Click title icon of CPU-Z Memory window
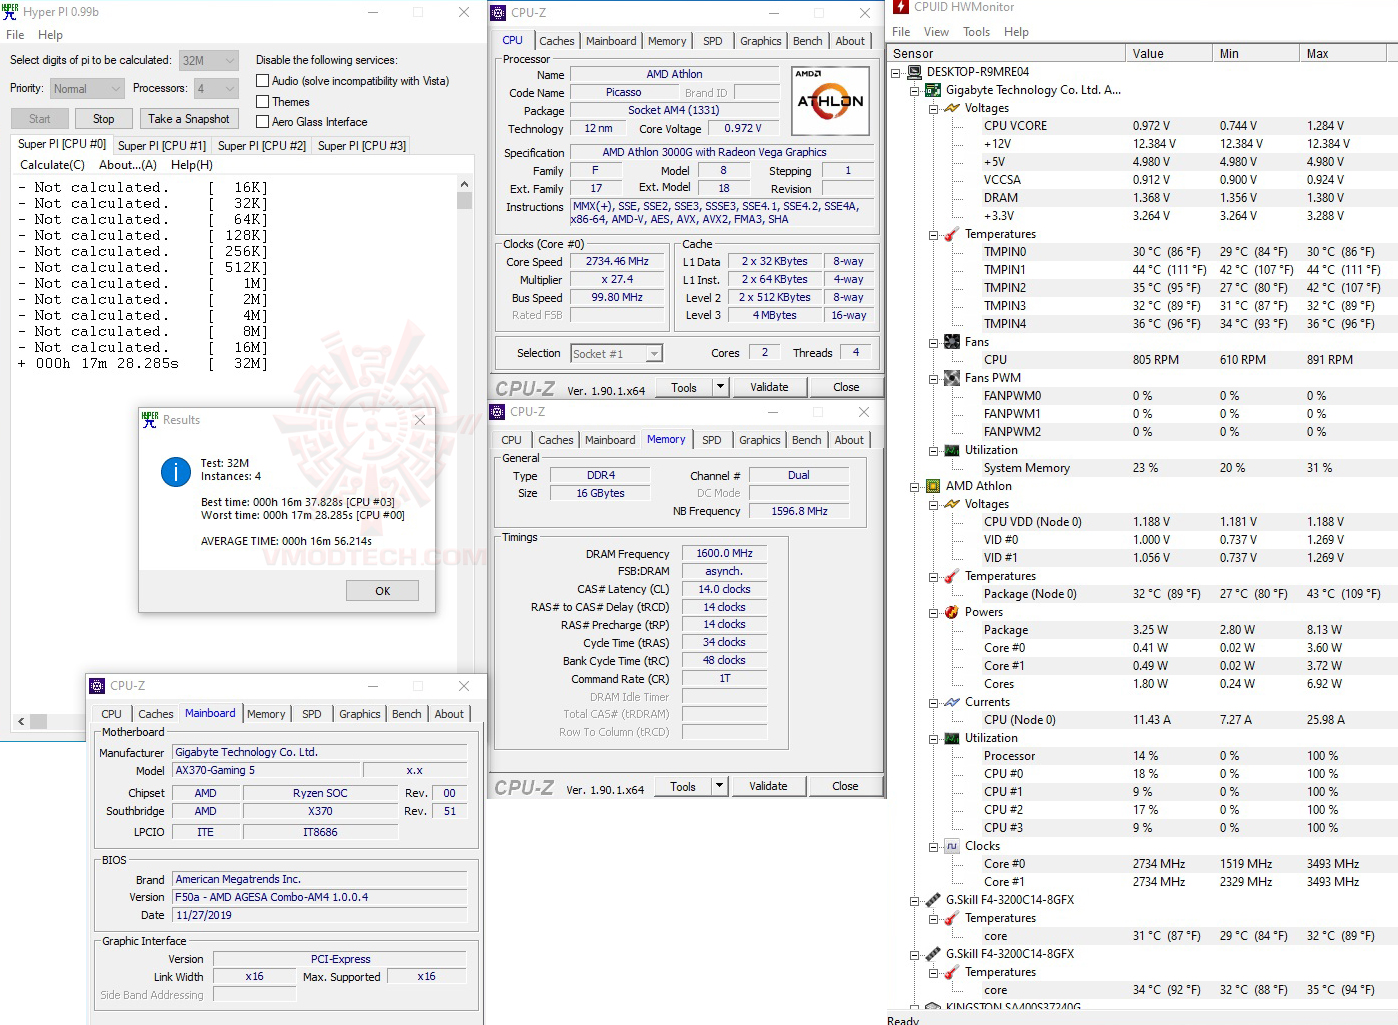Image resolution: width=1398 pixels, height=1025 pixels. (497, 412)
